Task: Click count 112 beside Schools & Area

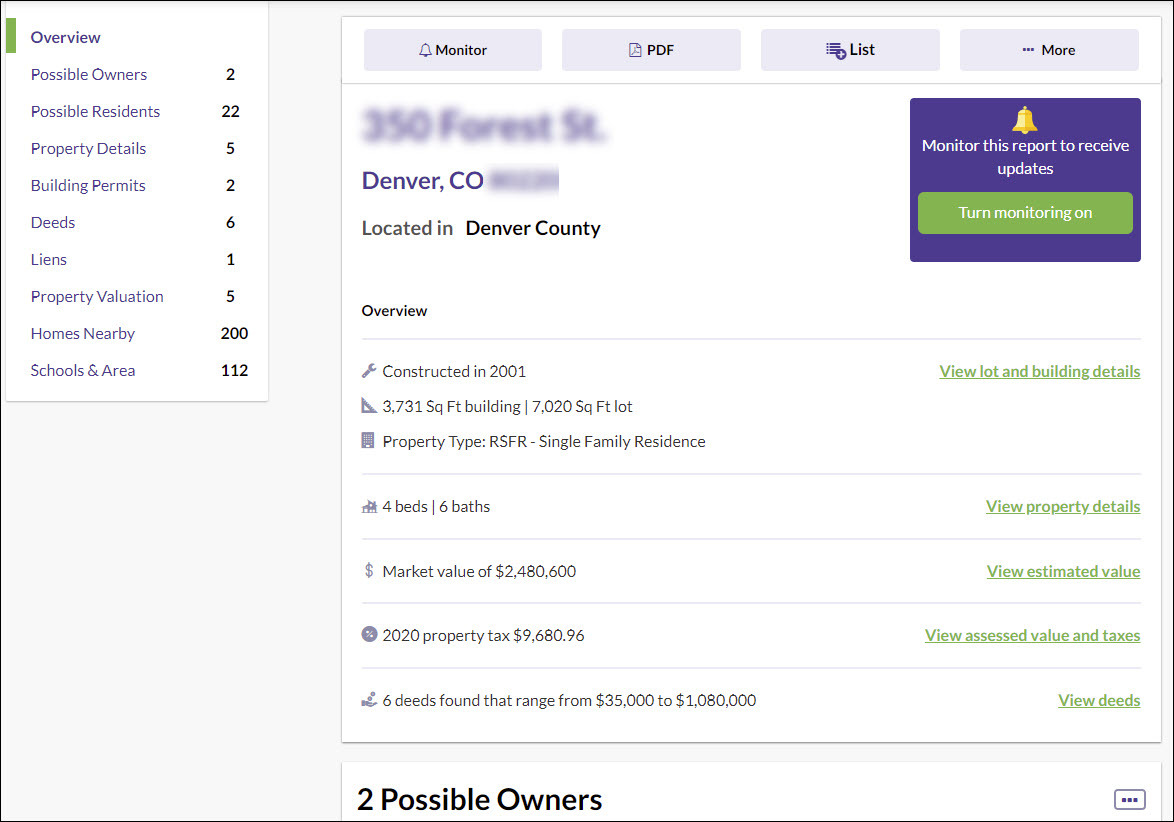Action: [234, 371]
